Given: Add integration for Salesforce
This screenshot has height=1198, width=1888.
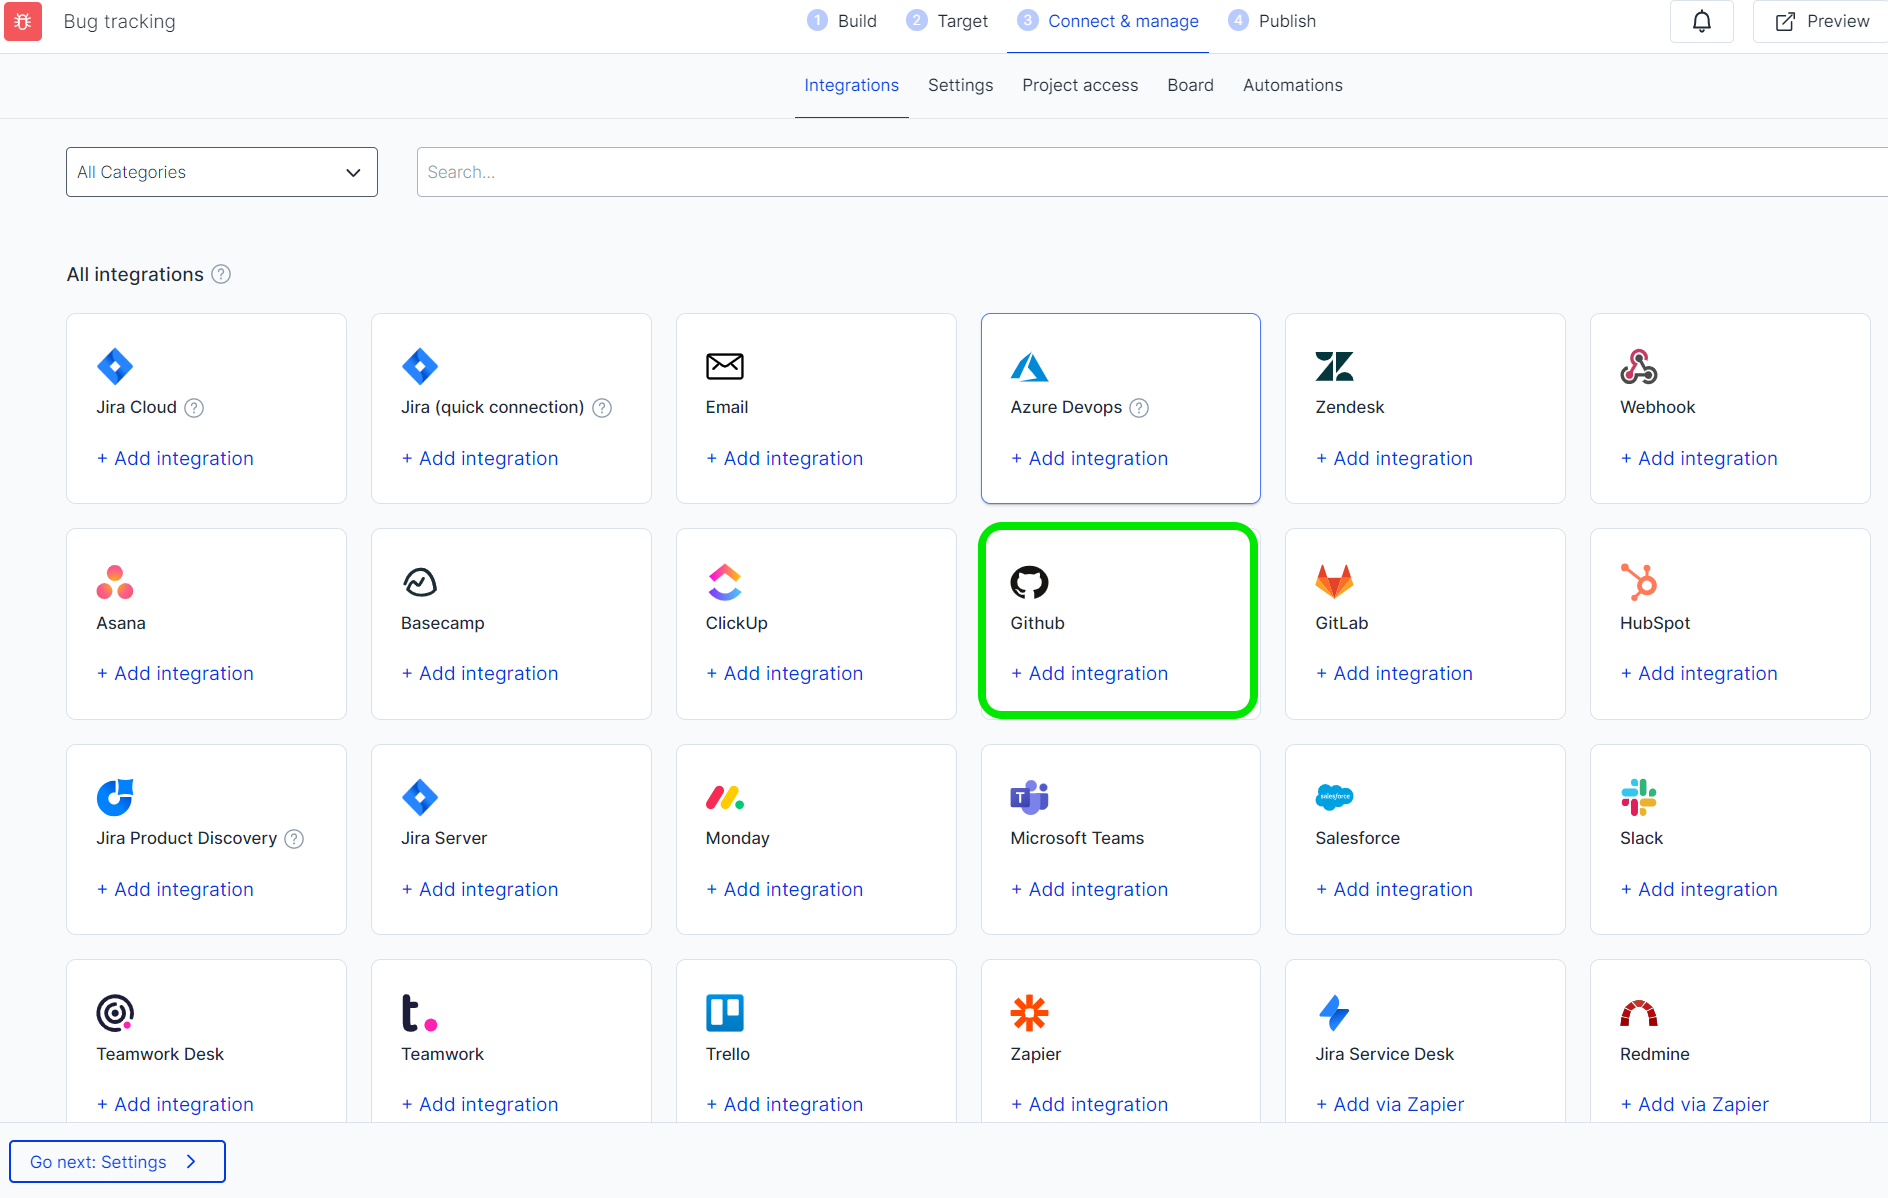Looking at the screenshot, I should [1394, 890].
